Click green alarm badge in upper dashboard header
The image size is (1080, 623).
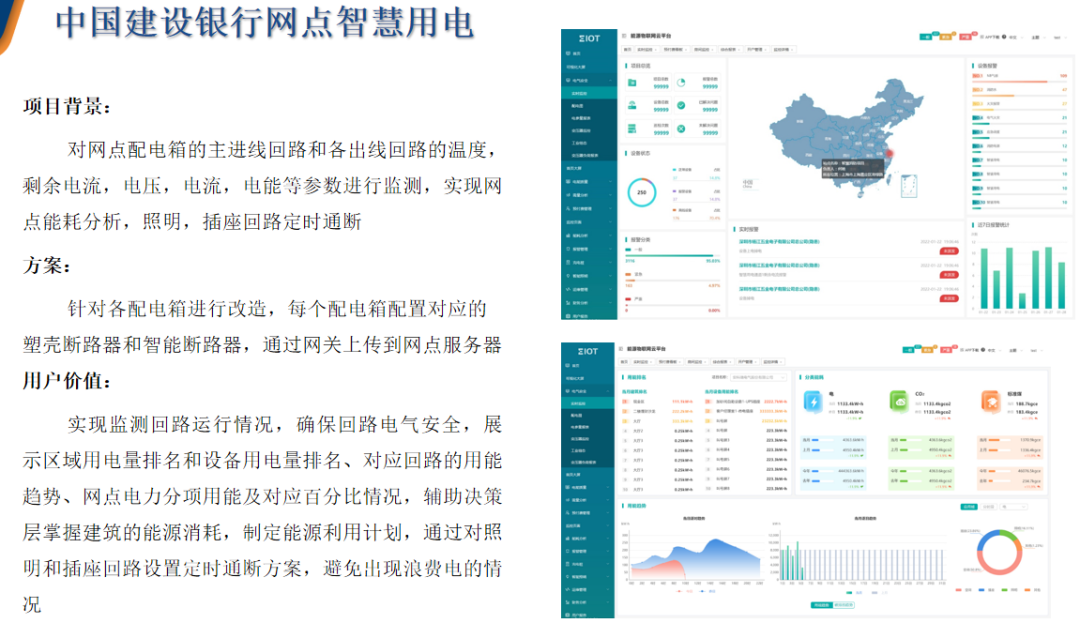[926, 37]
